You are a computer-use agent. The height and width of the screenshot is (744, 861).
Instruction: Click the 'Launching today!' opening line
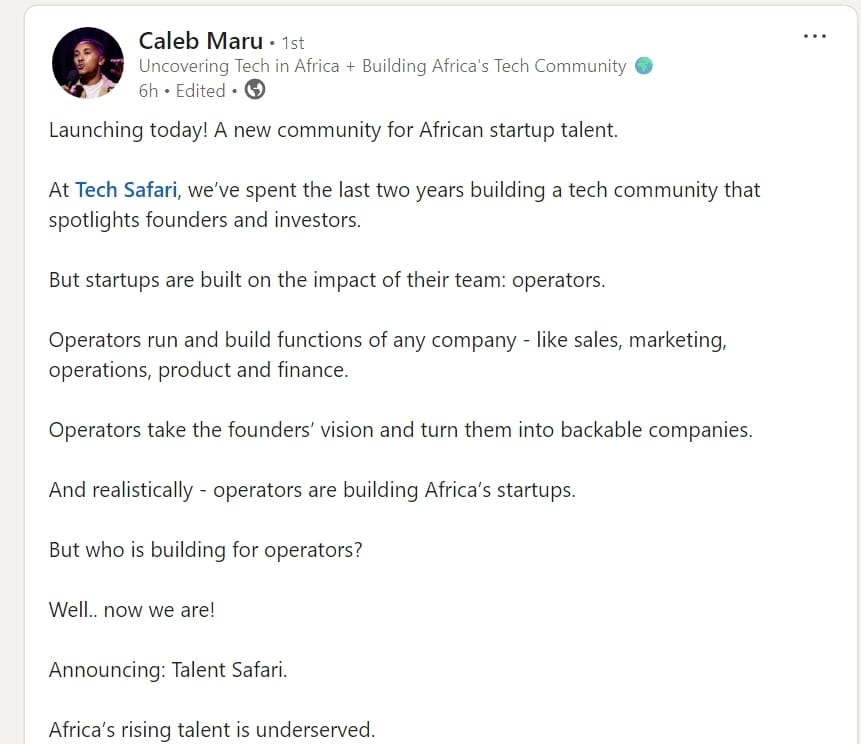333,130
